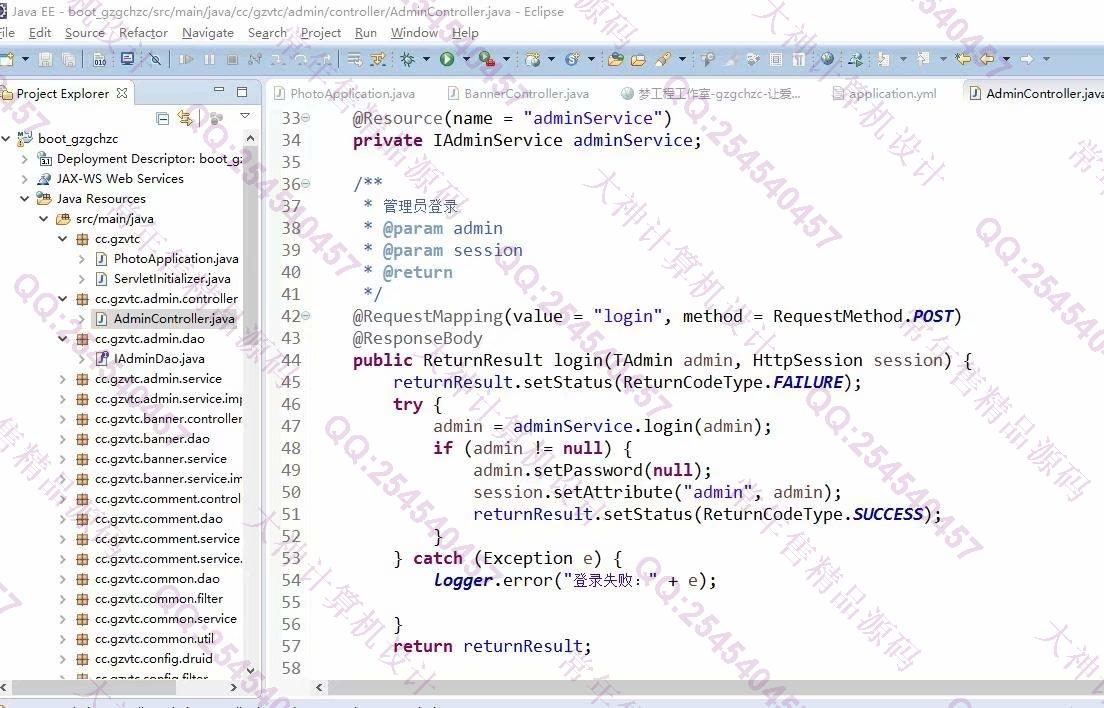This screenshot has height=708, width=1104.
Task: Click the Save All toolbar icon
Action: point(68,60)
